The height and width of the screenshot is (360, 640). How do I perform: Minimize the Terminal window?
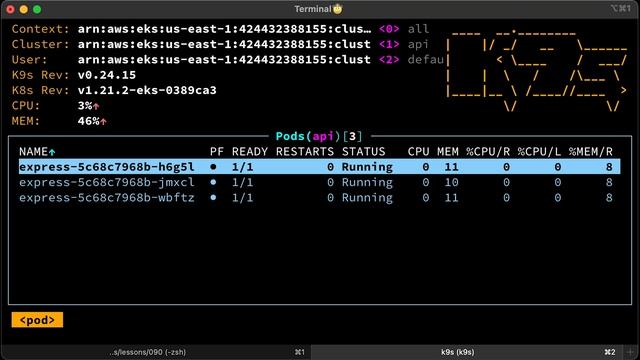coord(24,9)
